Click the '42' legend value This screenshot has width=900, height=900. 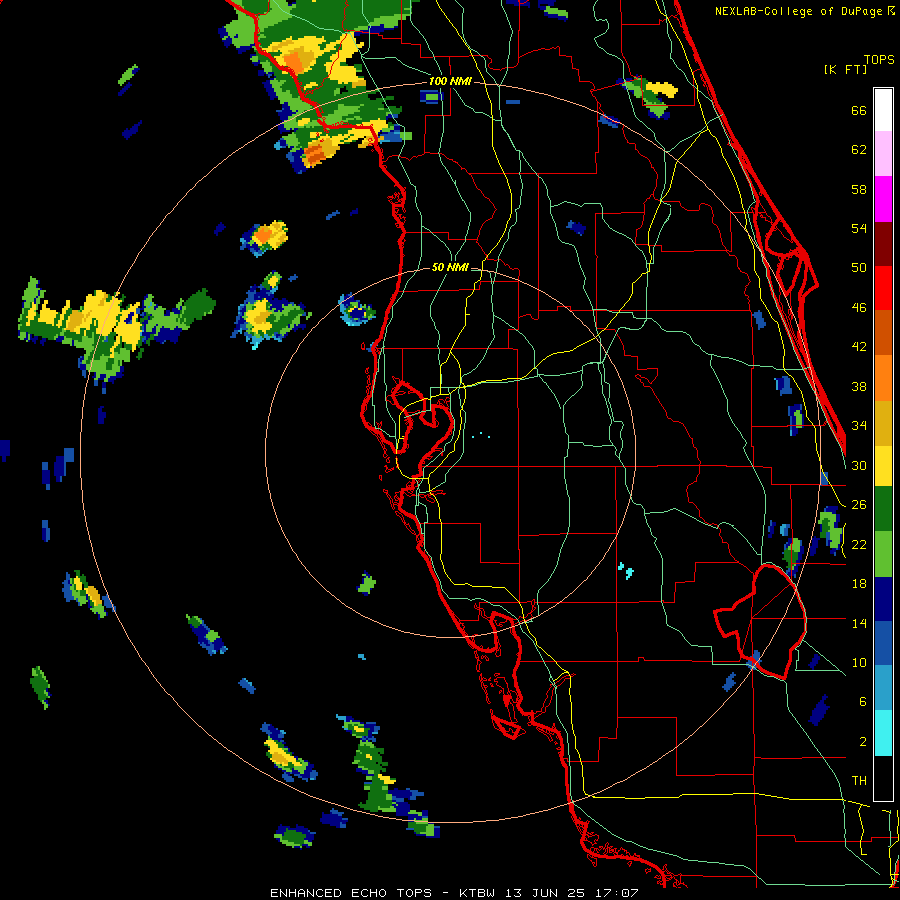tap(859, 347)
